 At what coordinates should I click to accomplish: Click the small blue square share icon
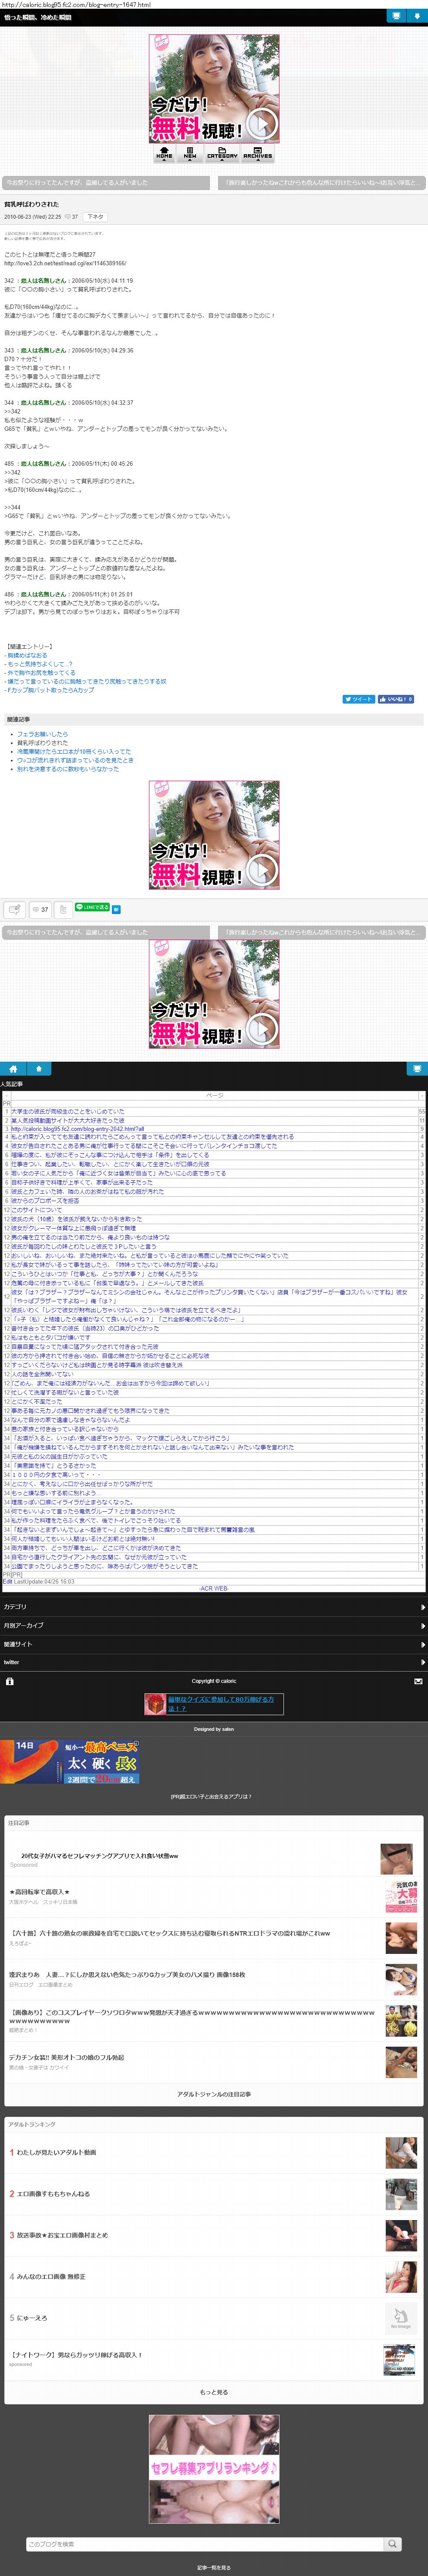click(116, 909)
